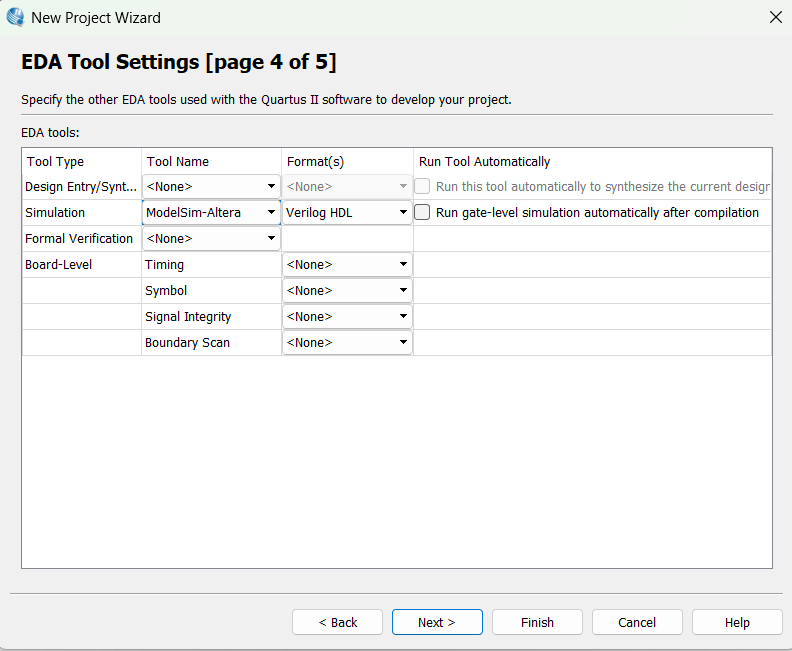This screenshot has height=651, width=792.
Task: Select the Formal Verification tool type cell
Action: pos(82,238)
